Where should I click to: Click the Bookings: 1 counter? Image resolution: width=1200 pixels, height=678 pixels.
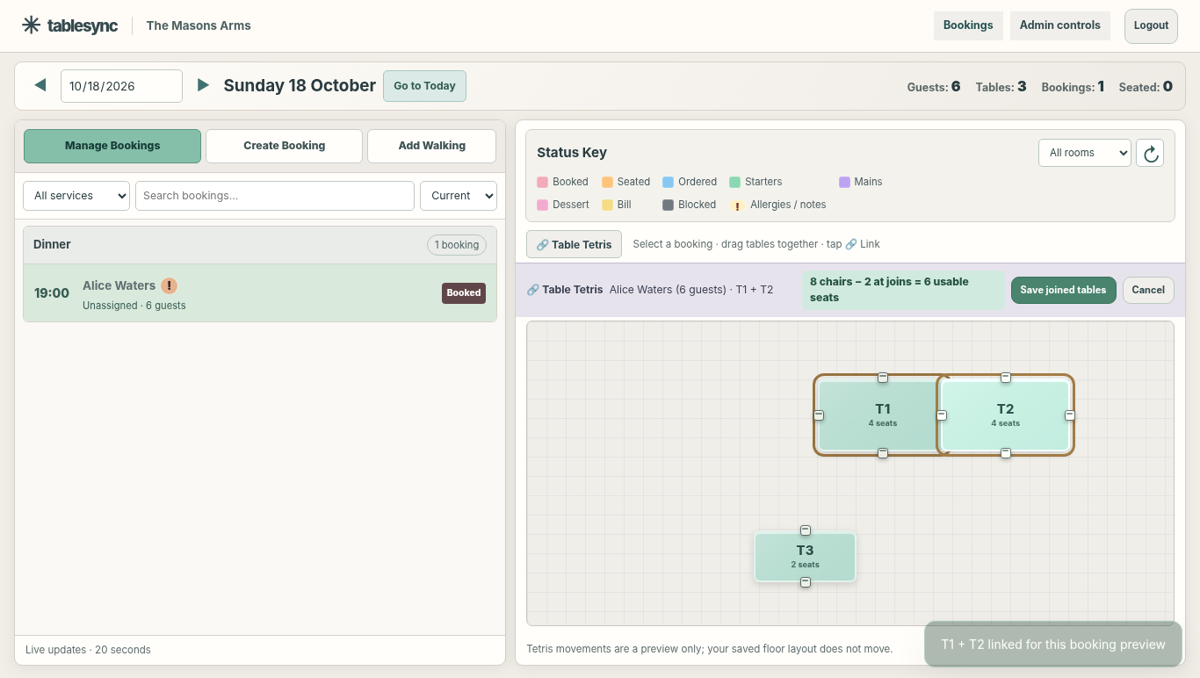point(1073,87)
